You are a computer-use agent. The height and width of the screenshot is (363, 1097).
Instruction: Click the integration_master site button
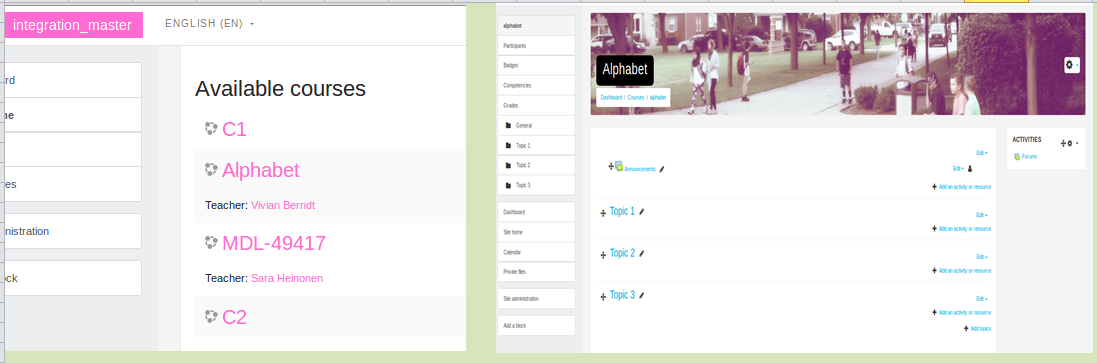click(73, 26)
